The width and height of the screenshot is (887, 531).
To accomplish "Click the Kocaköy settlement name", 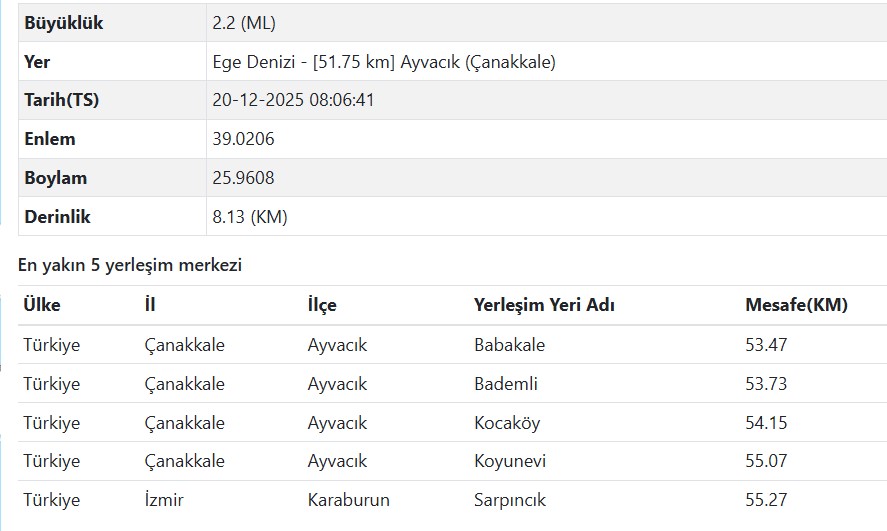I will click(x=507, y=423).
